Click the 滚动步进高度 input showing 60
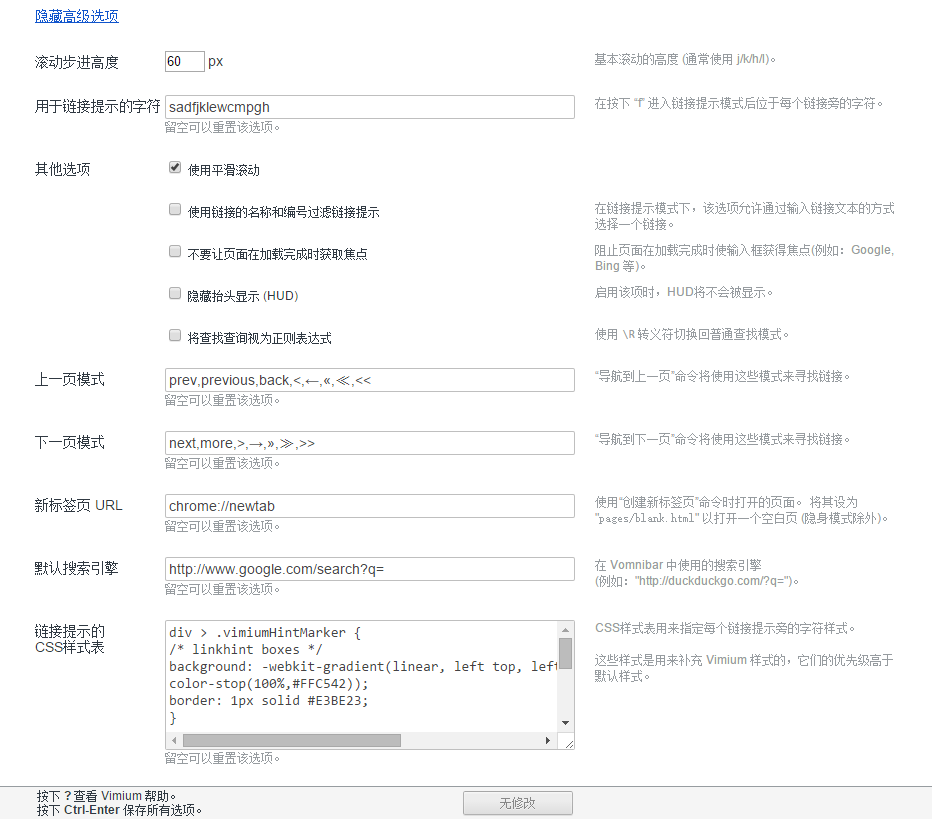Screen dimensions: 932x819 pos(185,61)
